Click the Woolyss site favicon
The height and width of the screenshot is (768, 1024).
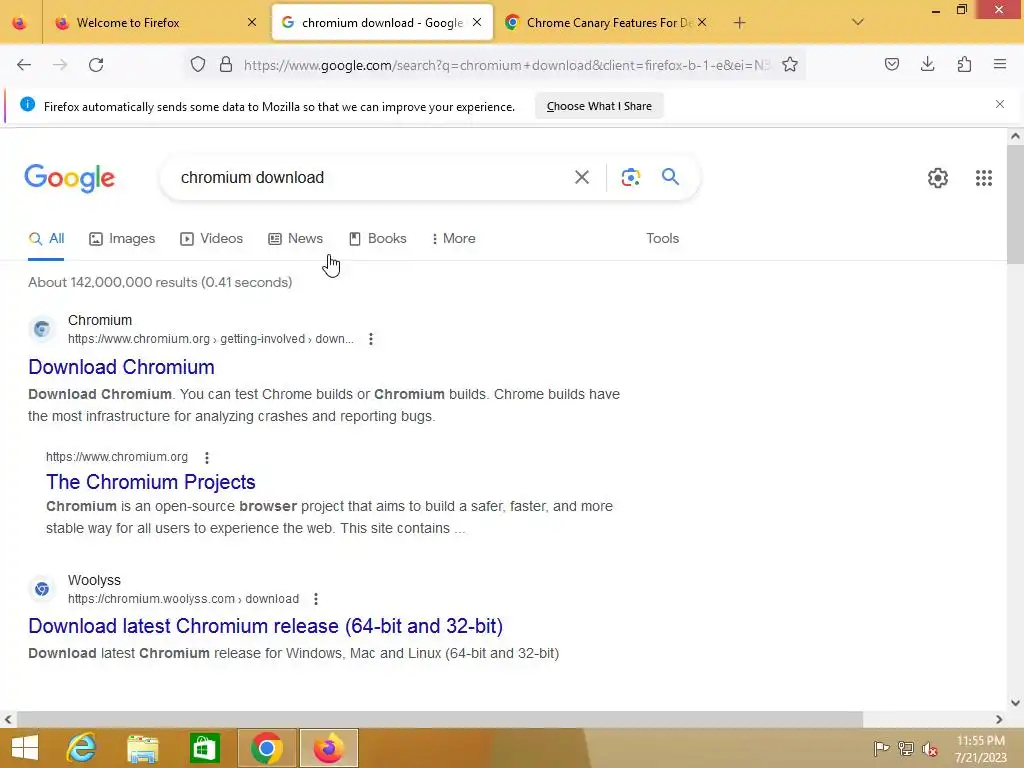pyautogui.click(x=42, y=589)
